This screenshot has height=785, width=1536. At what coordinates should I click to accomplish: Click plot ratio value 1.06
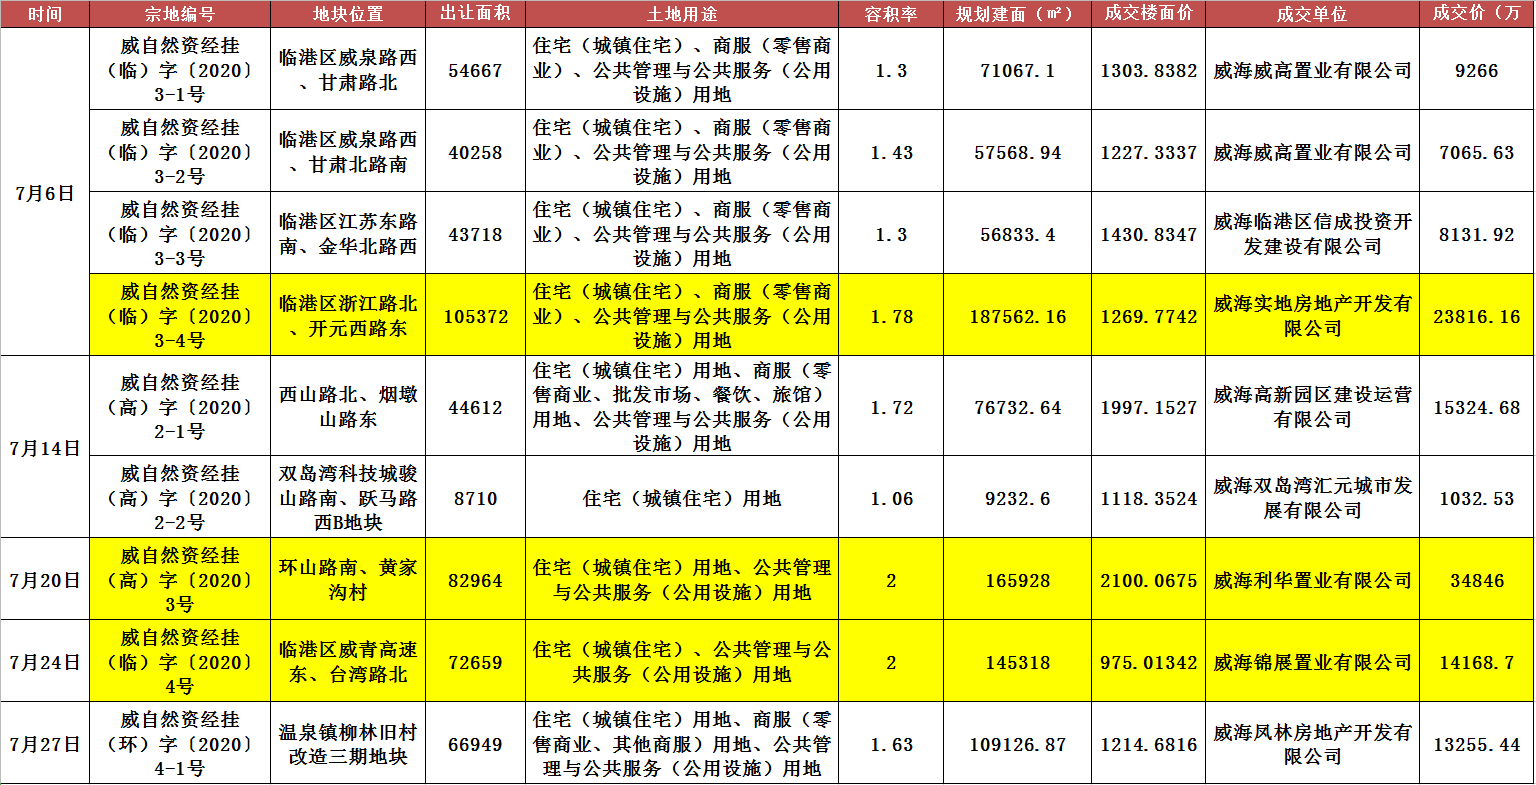tap(891, 498)
